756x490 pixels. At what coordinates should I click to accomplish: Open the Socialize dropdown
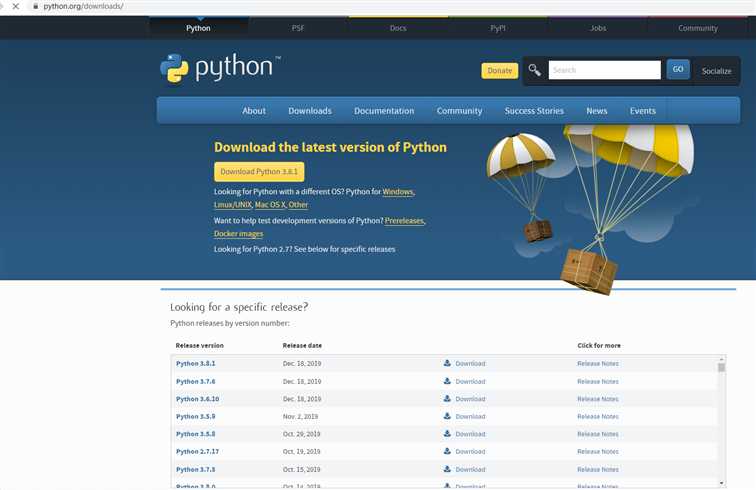(716, 71)
